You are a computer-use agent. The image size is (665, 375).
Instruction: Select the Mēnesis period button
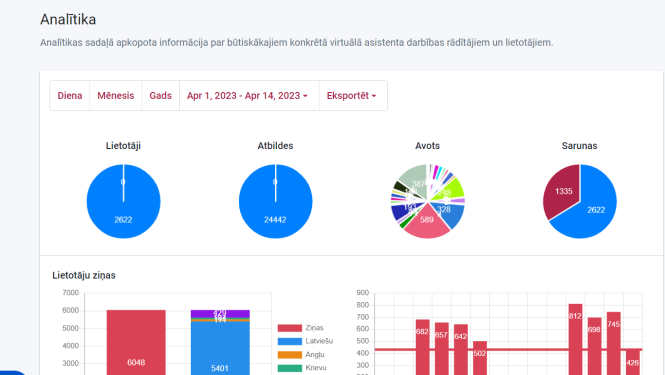click(x=115, y=95)
